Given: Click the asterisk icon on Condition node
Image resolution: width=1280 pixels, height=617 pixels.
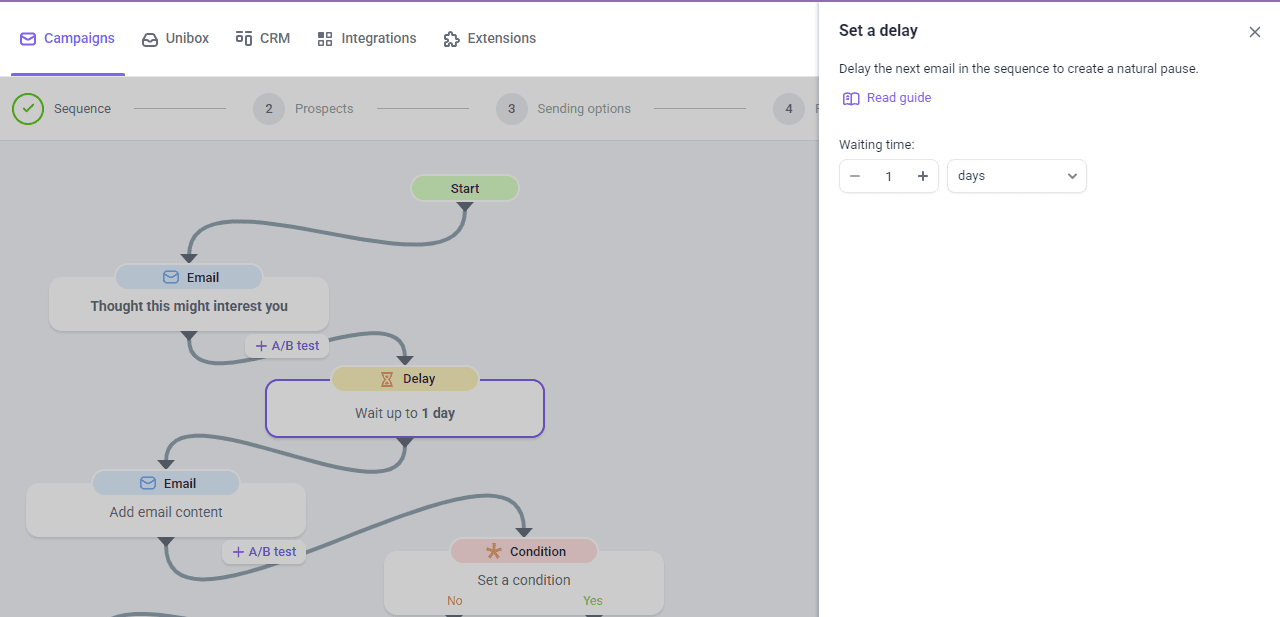Looking at the screenshot, I should coord(493,551).
